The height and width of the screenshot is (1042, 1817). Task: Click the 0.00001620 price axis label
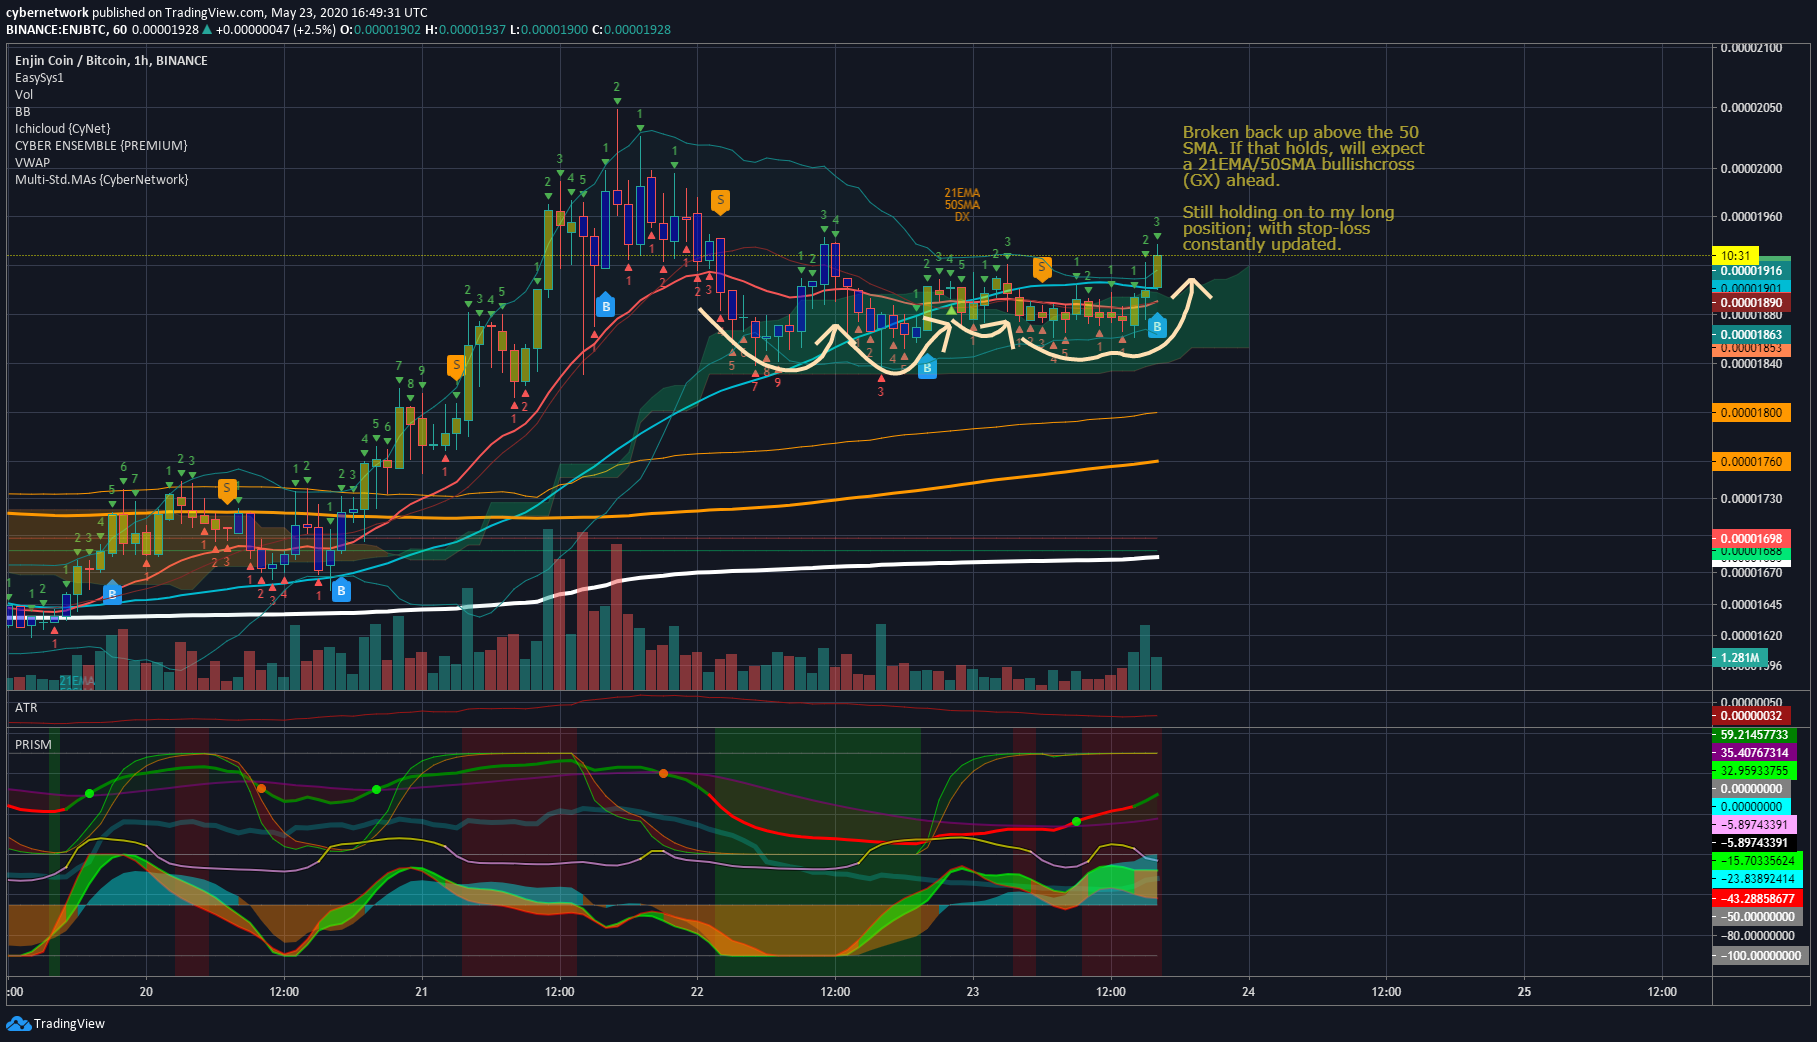point(1751,636)
